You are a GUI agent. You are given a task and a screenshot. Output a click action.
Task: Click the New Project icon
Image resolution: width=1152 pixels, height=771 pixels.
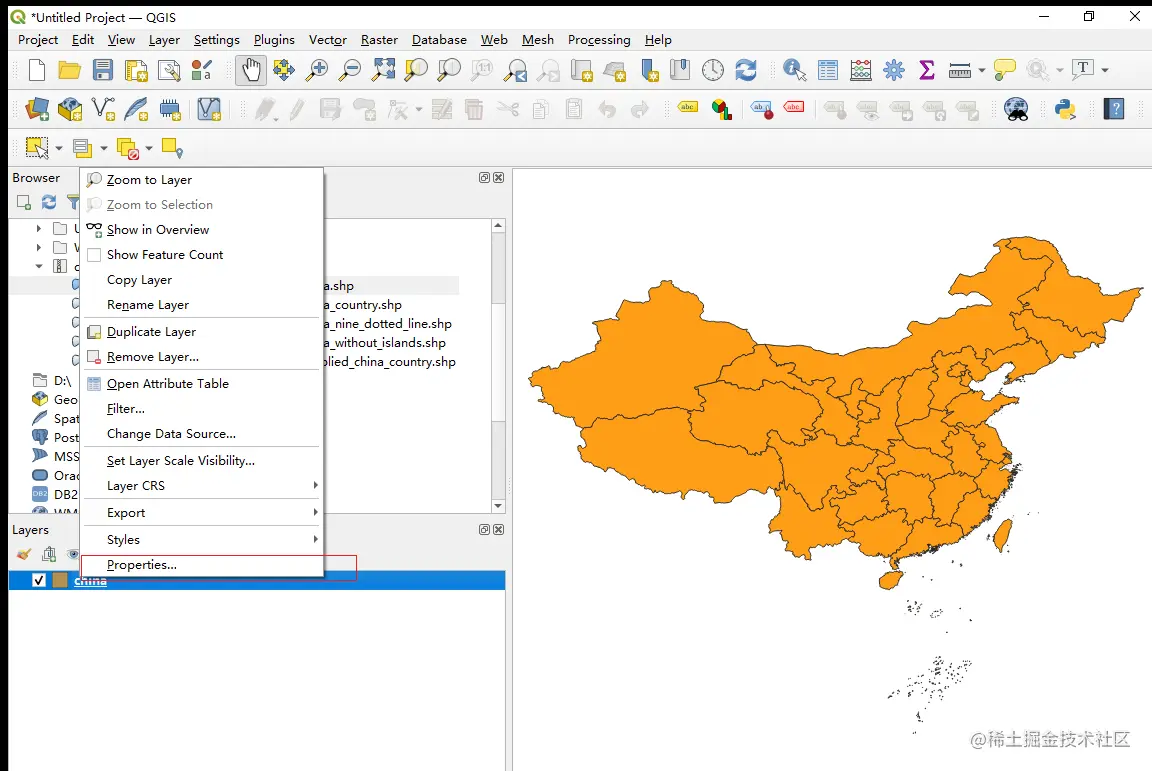pos(37,71)
